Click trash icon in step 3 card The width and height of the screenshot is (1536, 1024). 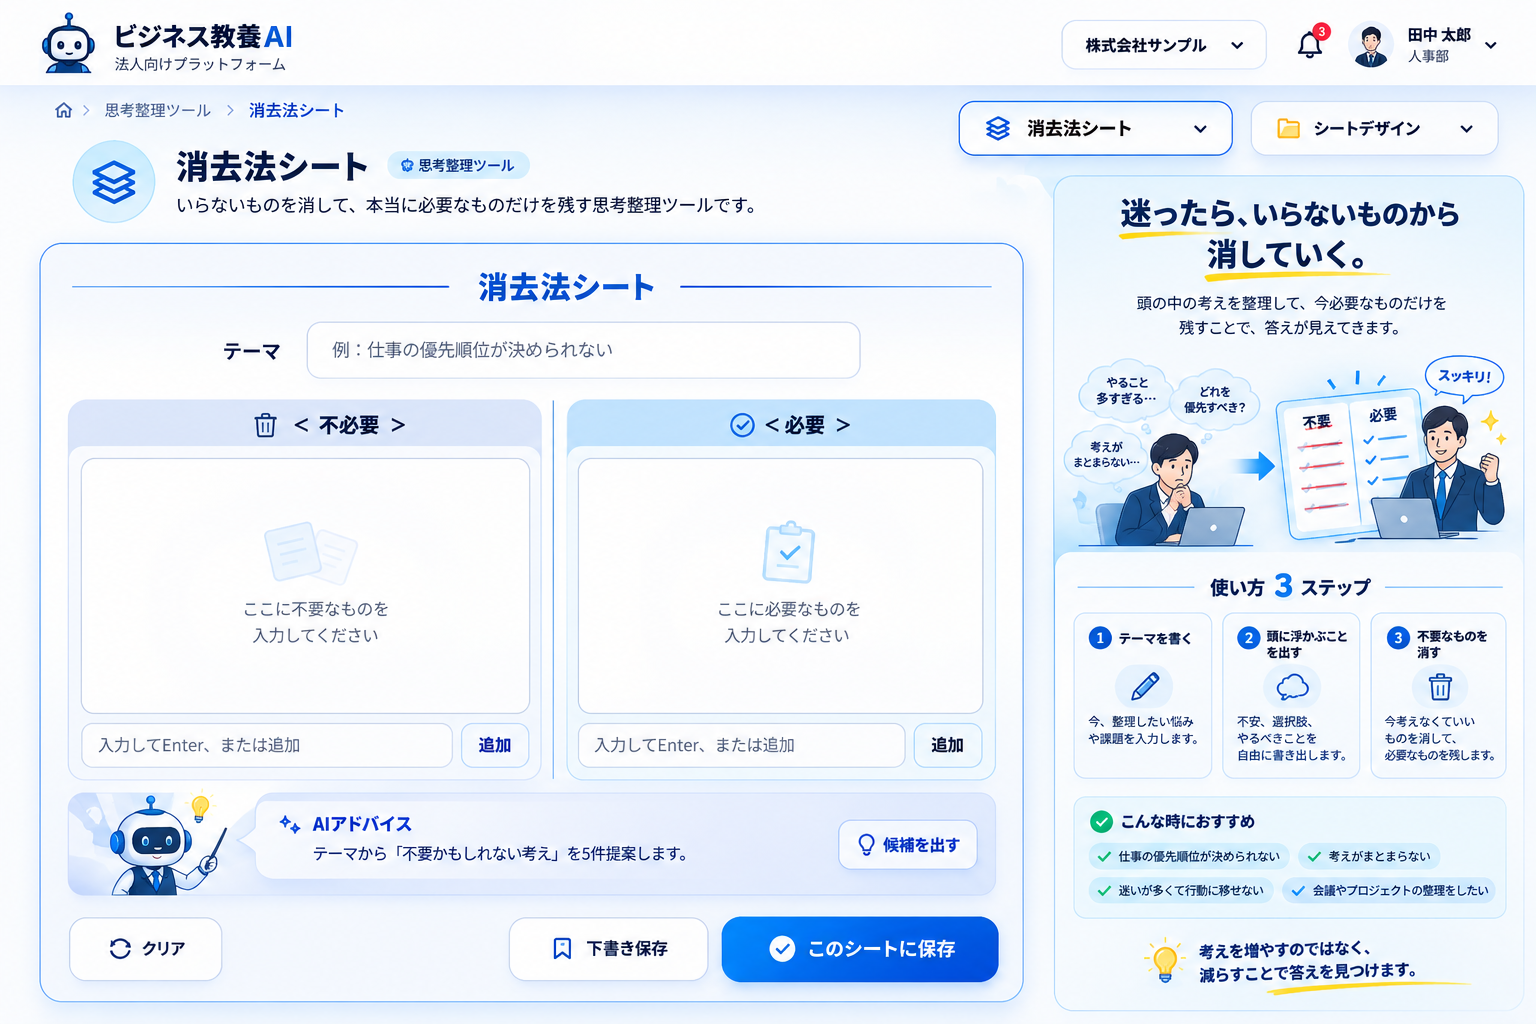pos(1440,686)
